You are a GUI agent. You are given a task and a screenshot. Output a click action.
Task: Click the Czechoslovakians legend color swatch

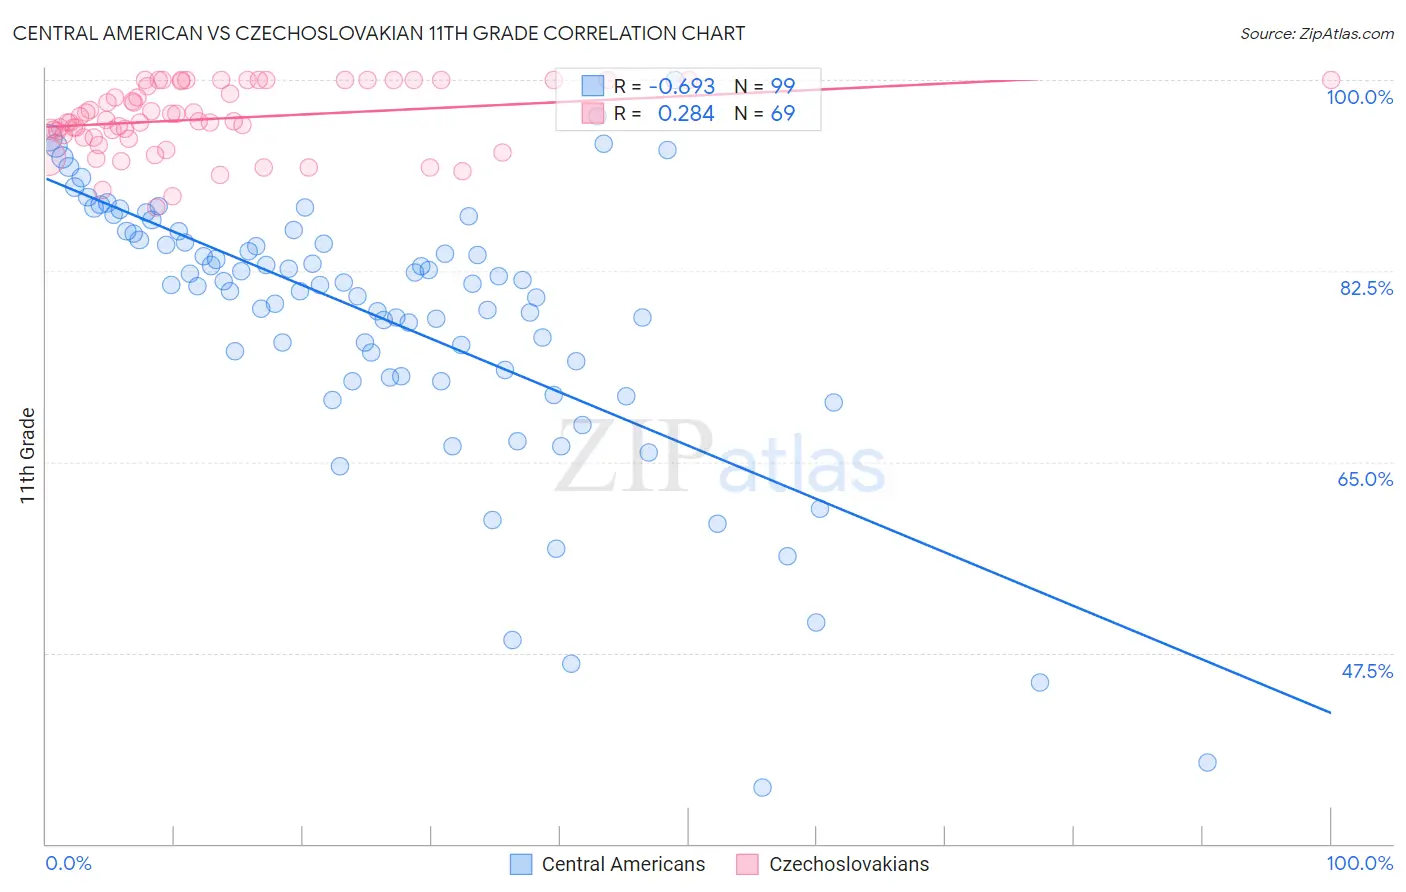pos(747,864)
